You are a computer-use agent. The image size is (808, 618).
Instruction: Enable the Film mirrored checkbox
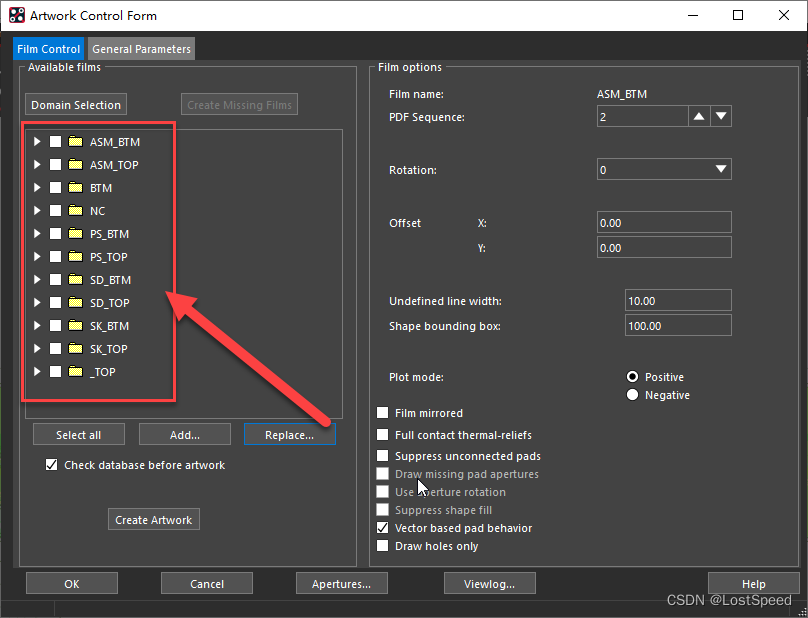click(x=383, y=413)
